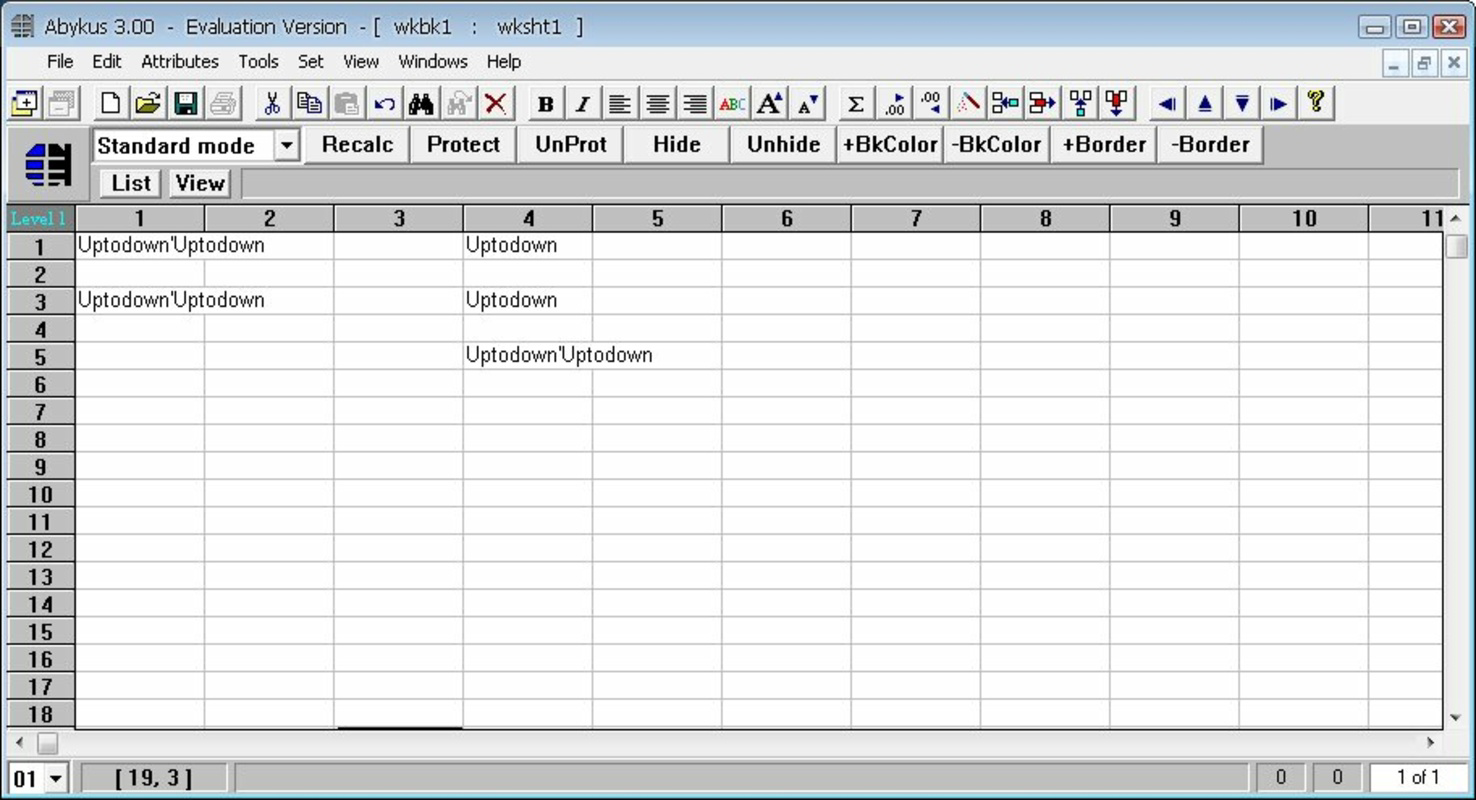Viewport: 1476px width, 800px height.
Task: Click the Abykus logo icon
Action: coord(48,164)
